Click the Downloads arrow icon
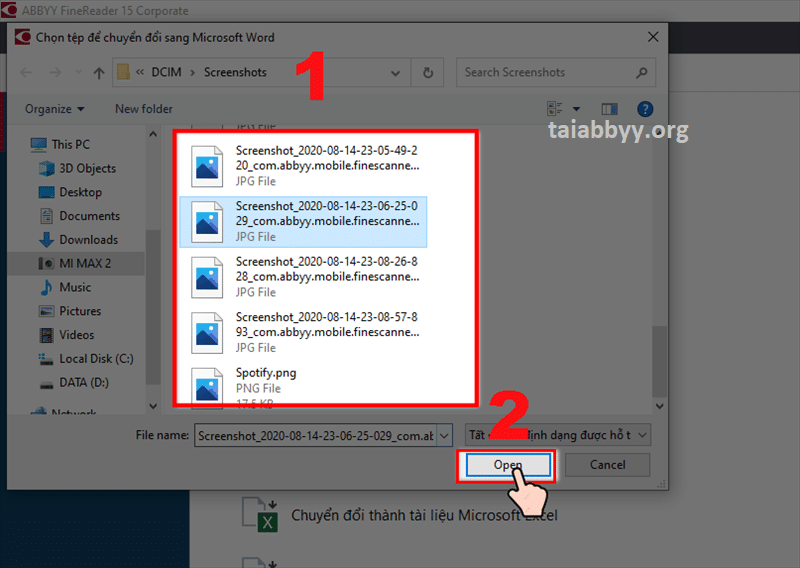Viewport: 800px width, 568px height. point(46,239)
